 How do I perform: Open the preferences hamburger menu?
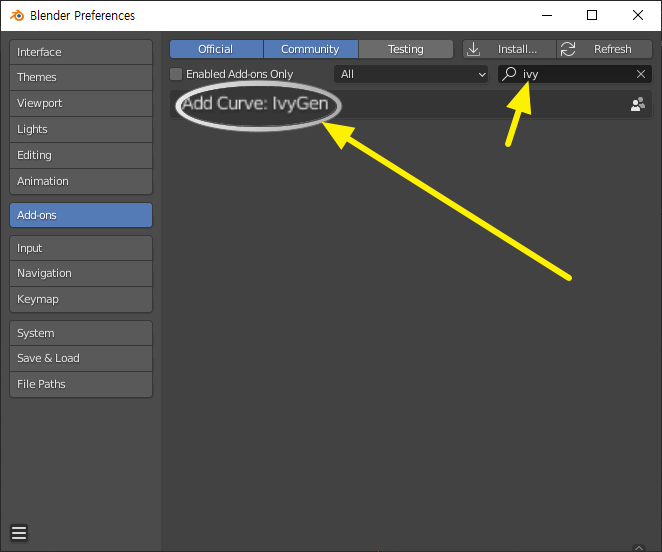pyautogui.click(x=19, y=533)
